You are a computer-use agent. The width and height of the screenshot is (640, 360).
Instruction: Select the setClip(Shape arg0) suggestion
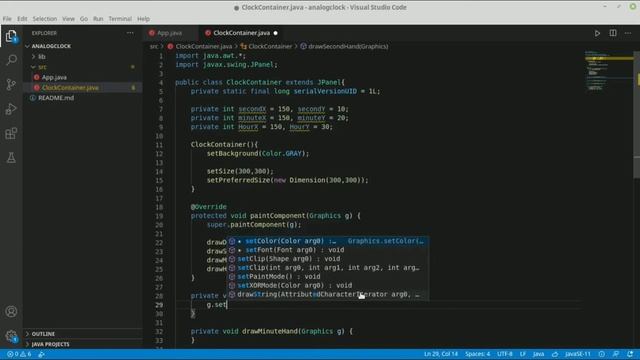tap(328, 259)
